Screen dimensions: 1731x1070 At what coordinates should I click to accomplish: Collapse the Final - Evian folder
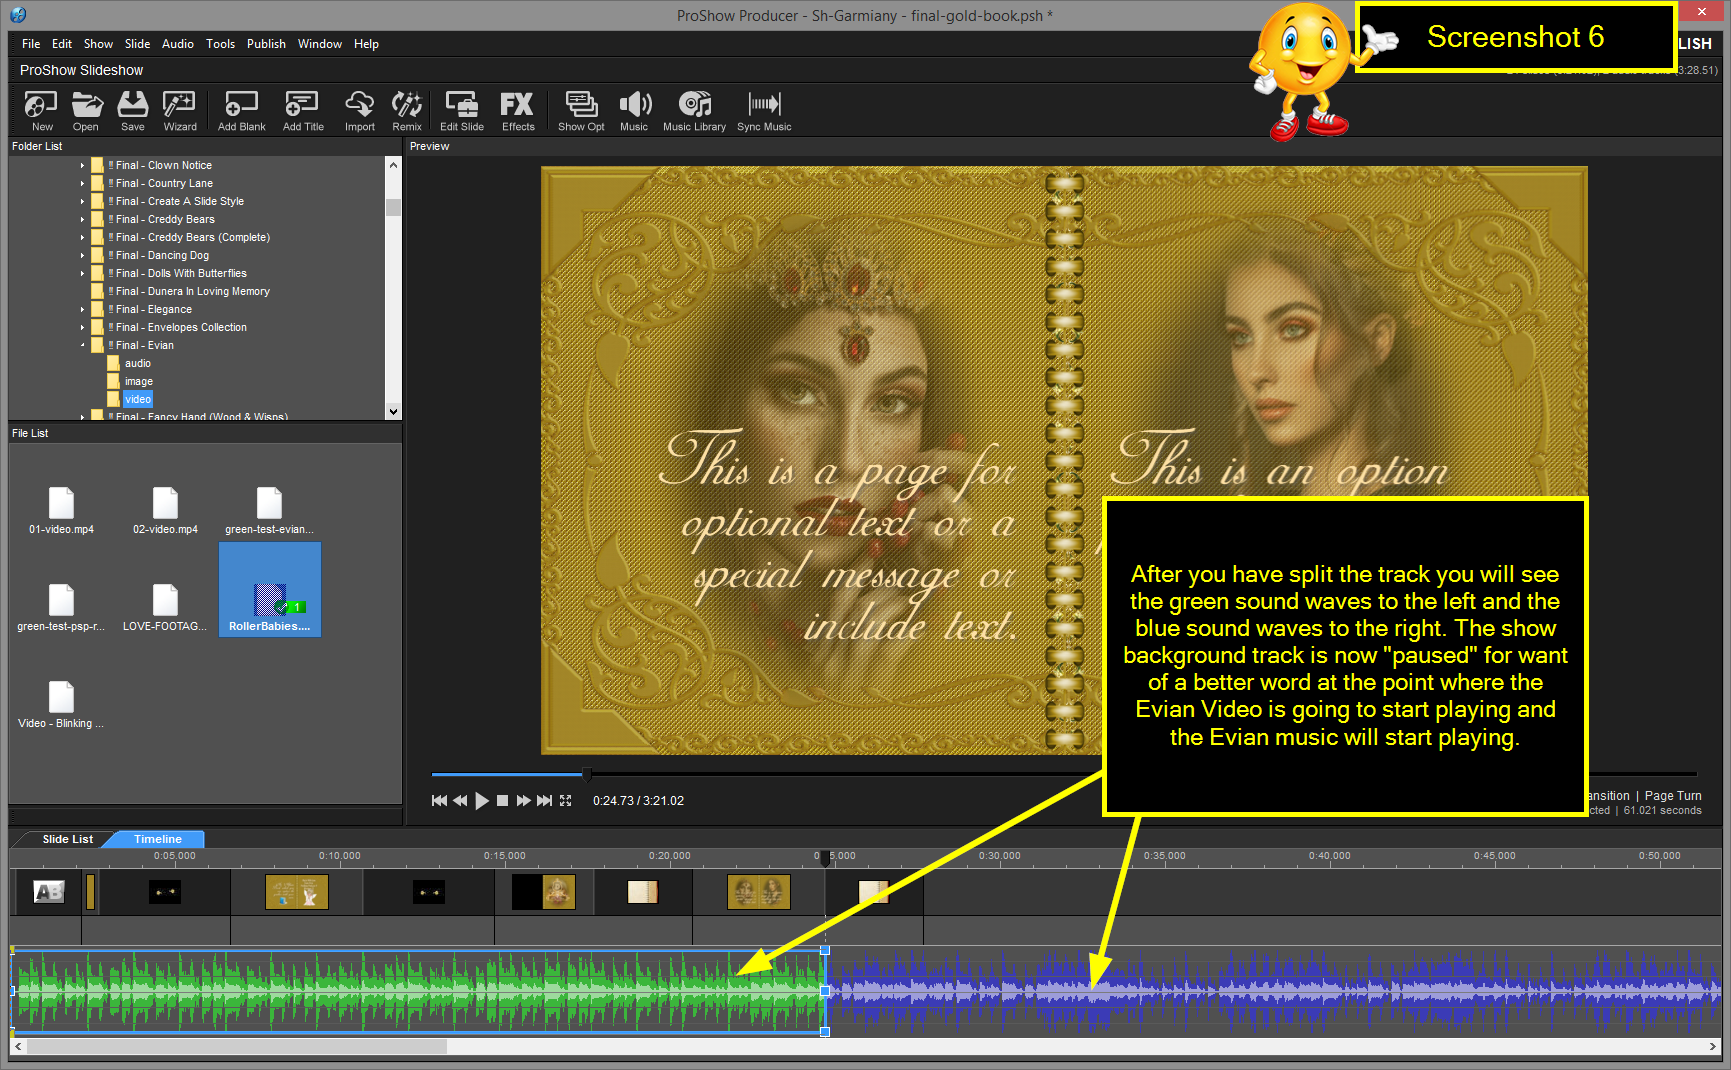click(82, 346)
